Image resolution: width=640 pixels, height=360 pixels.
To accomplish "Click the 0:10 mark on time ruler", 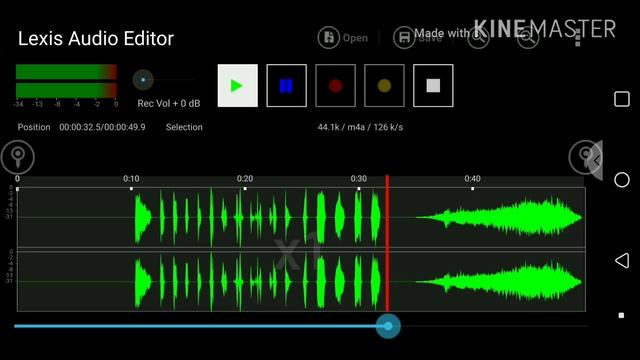I will coord(131,179).
